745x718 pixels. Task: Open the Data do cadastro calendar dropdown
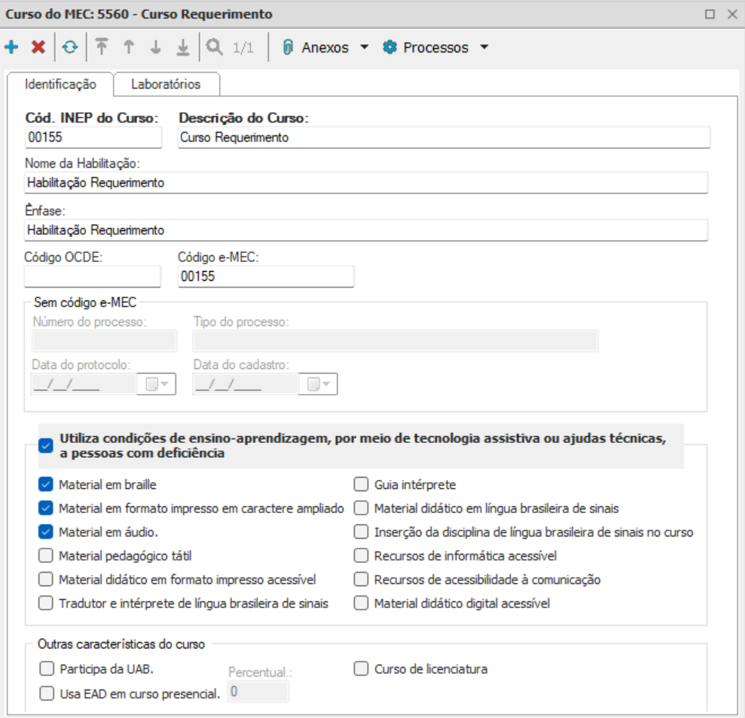click(x=318, y=384)
